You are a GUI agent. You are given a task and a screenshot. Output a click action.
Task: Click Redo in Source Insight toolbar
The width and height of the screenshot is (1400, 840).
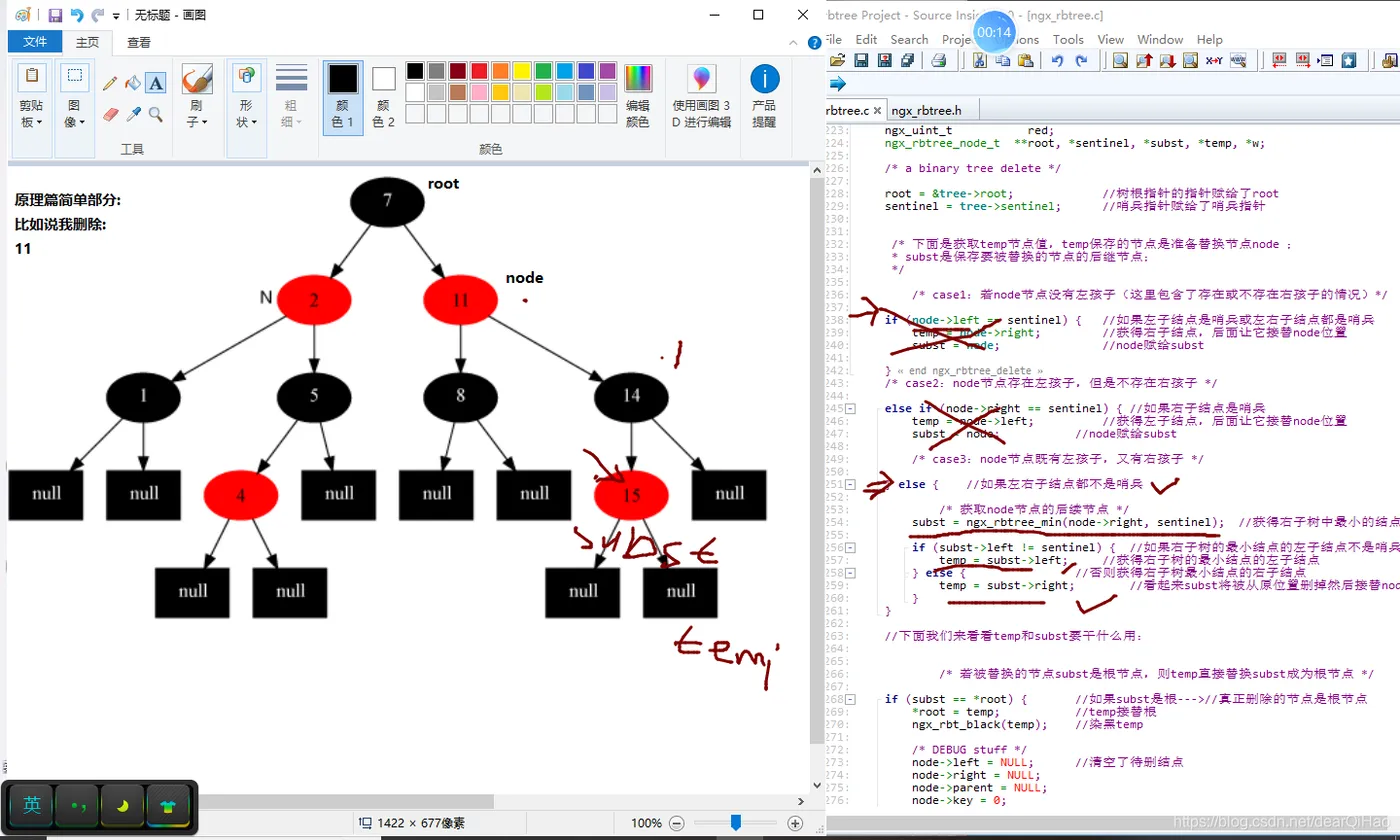[1081, 60]
